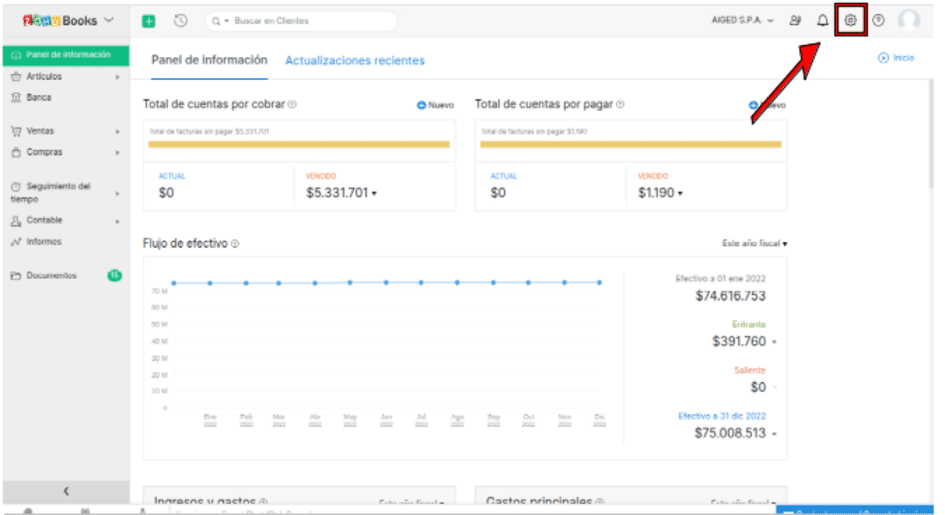Open the settings gear icon
The height and width of the screenshot is (515, 945).
tap(850, 20)
